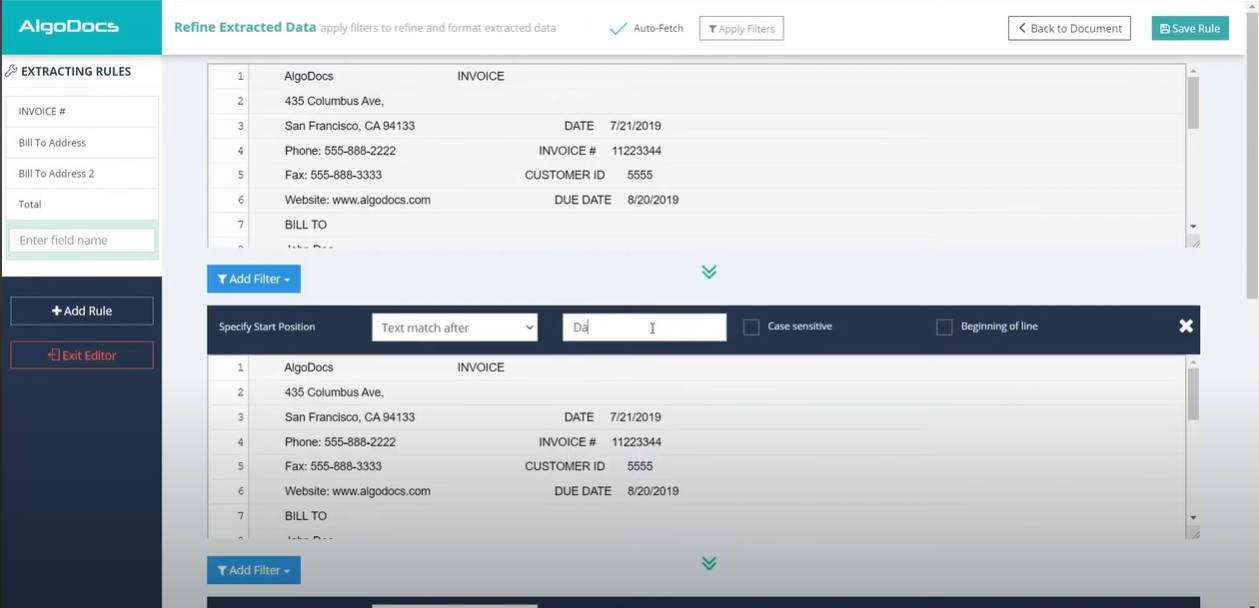Open the Text match after dropdown
Viewport: 1259px width, 608px height.
coord(455,327)
